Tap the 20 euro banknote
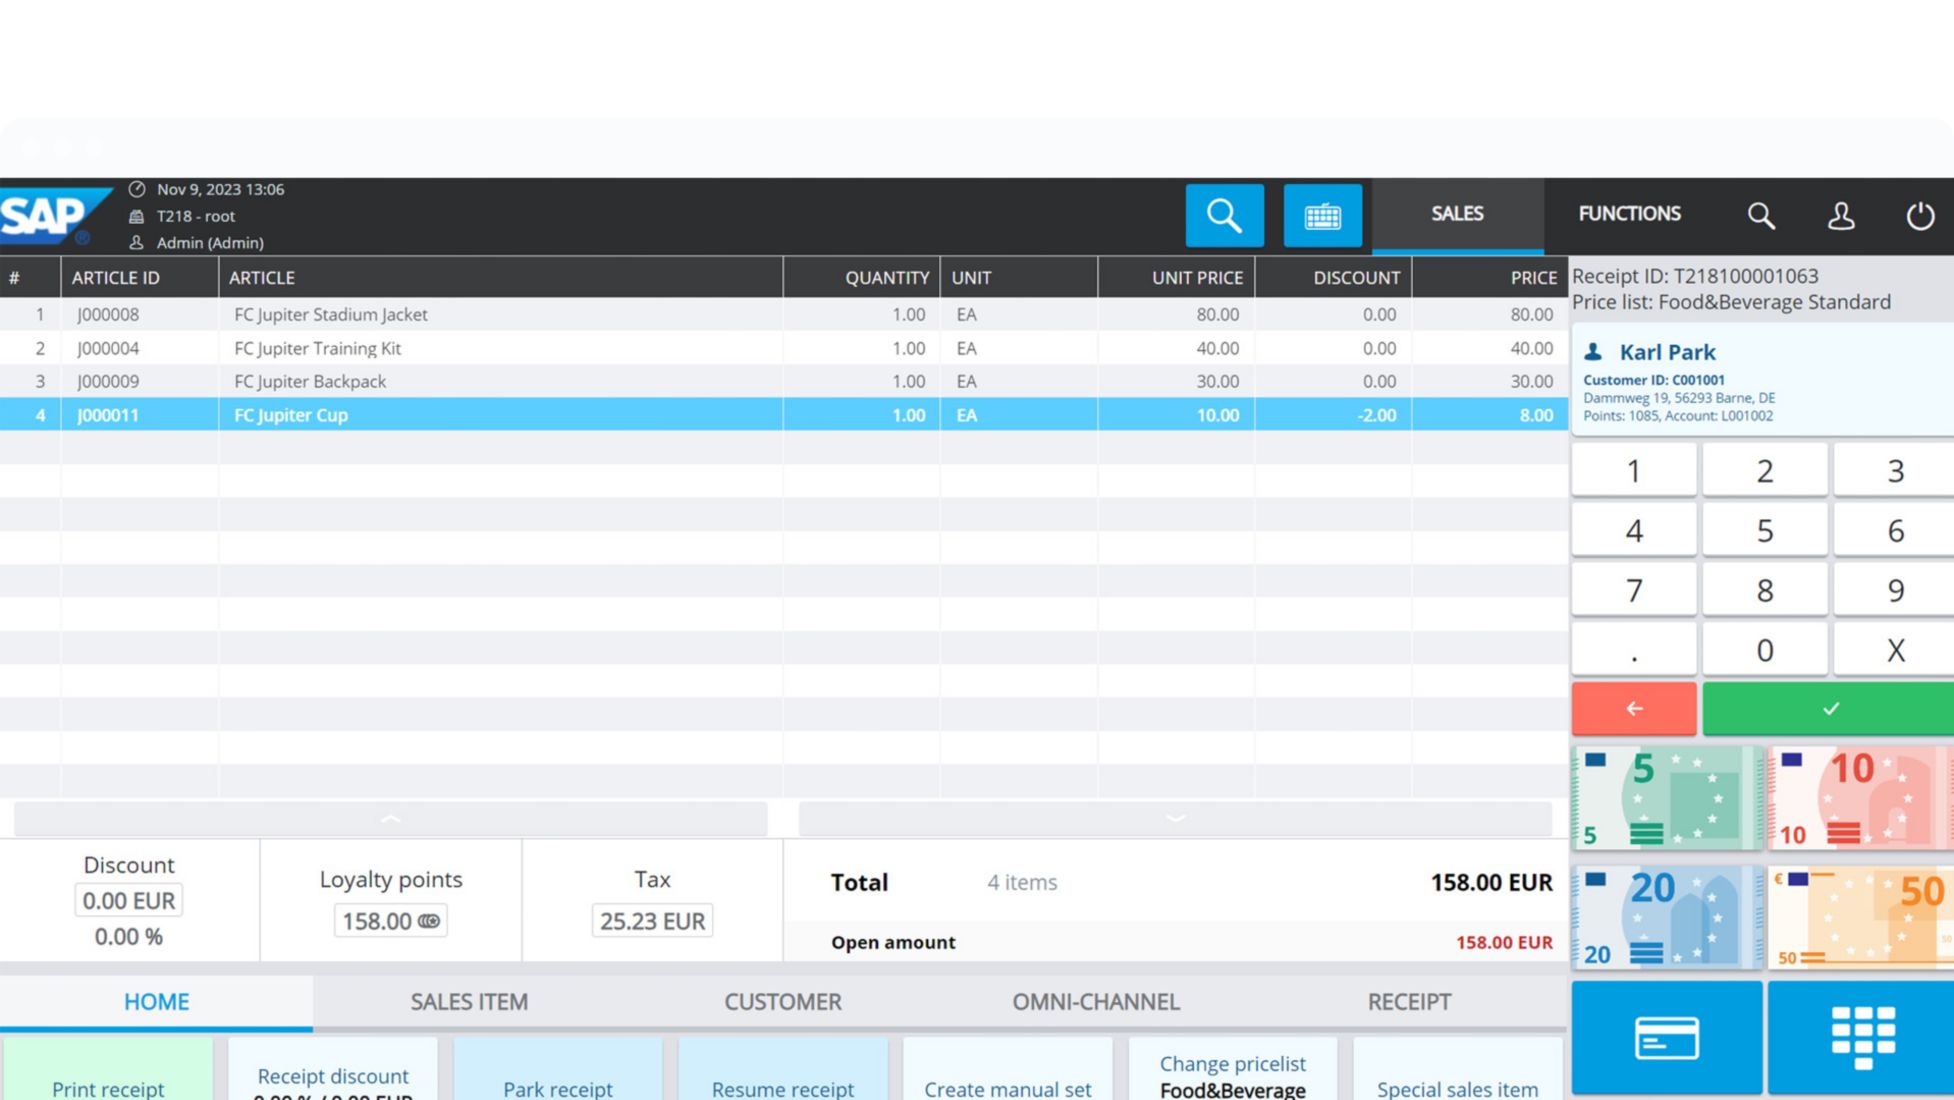Screen dimensions: 1954x1100 [1666, 917]
